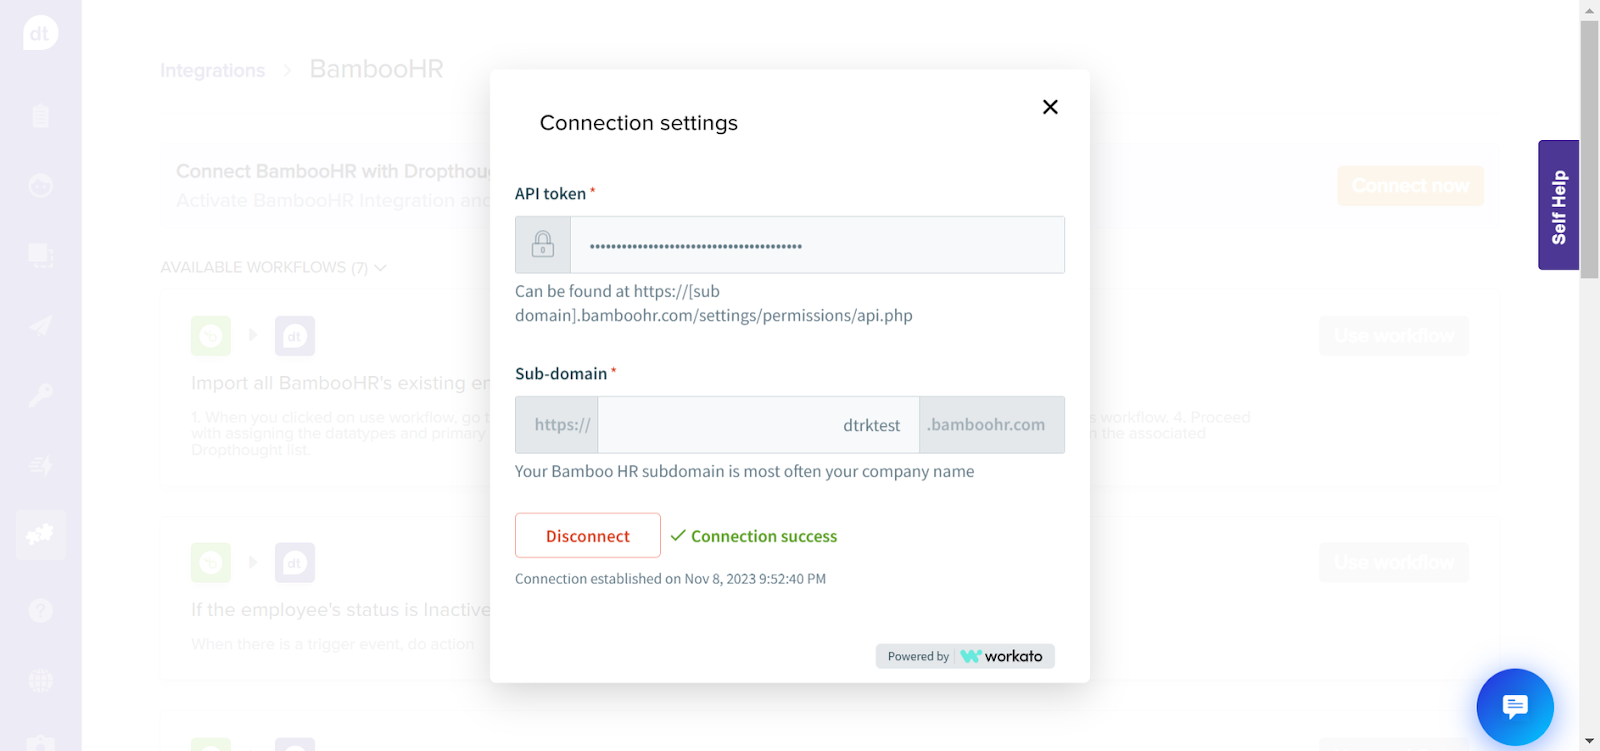
Task: Open the Self Help side tab
Action: point(1558,206)
